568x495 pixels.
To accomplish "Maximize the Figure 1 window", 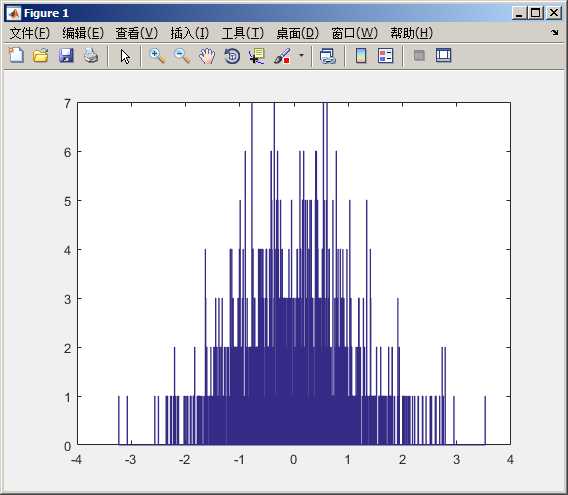I will (x=536, y=13).
